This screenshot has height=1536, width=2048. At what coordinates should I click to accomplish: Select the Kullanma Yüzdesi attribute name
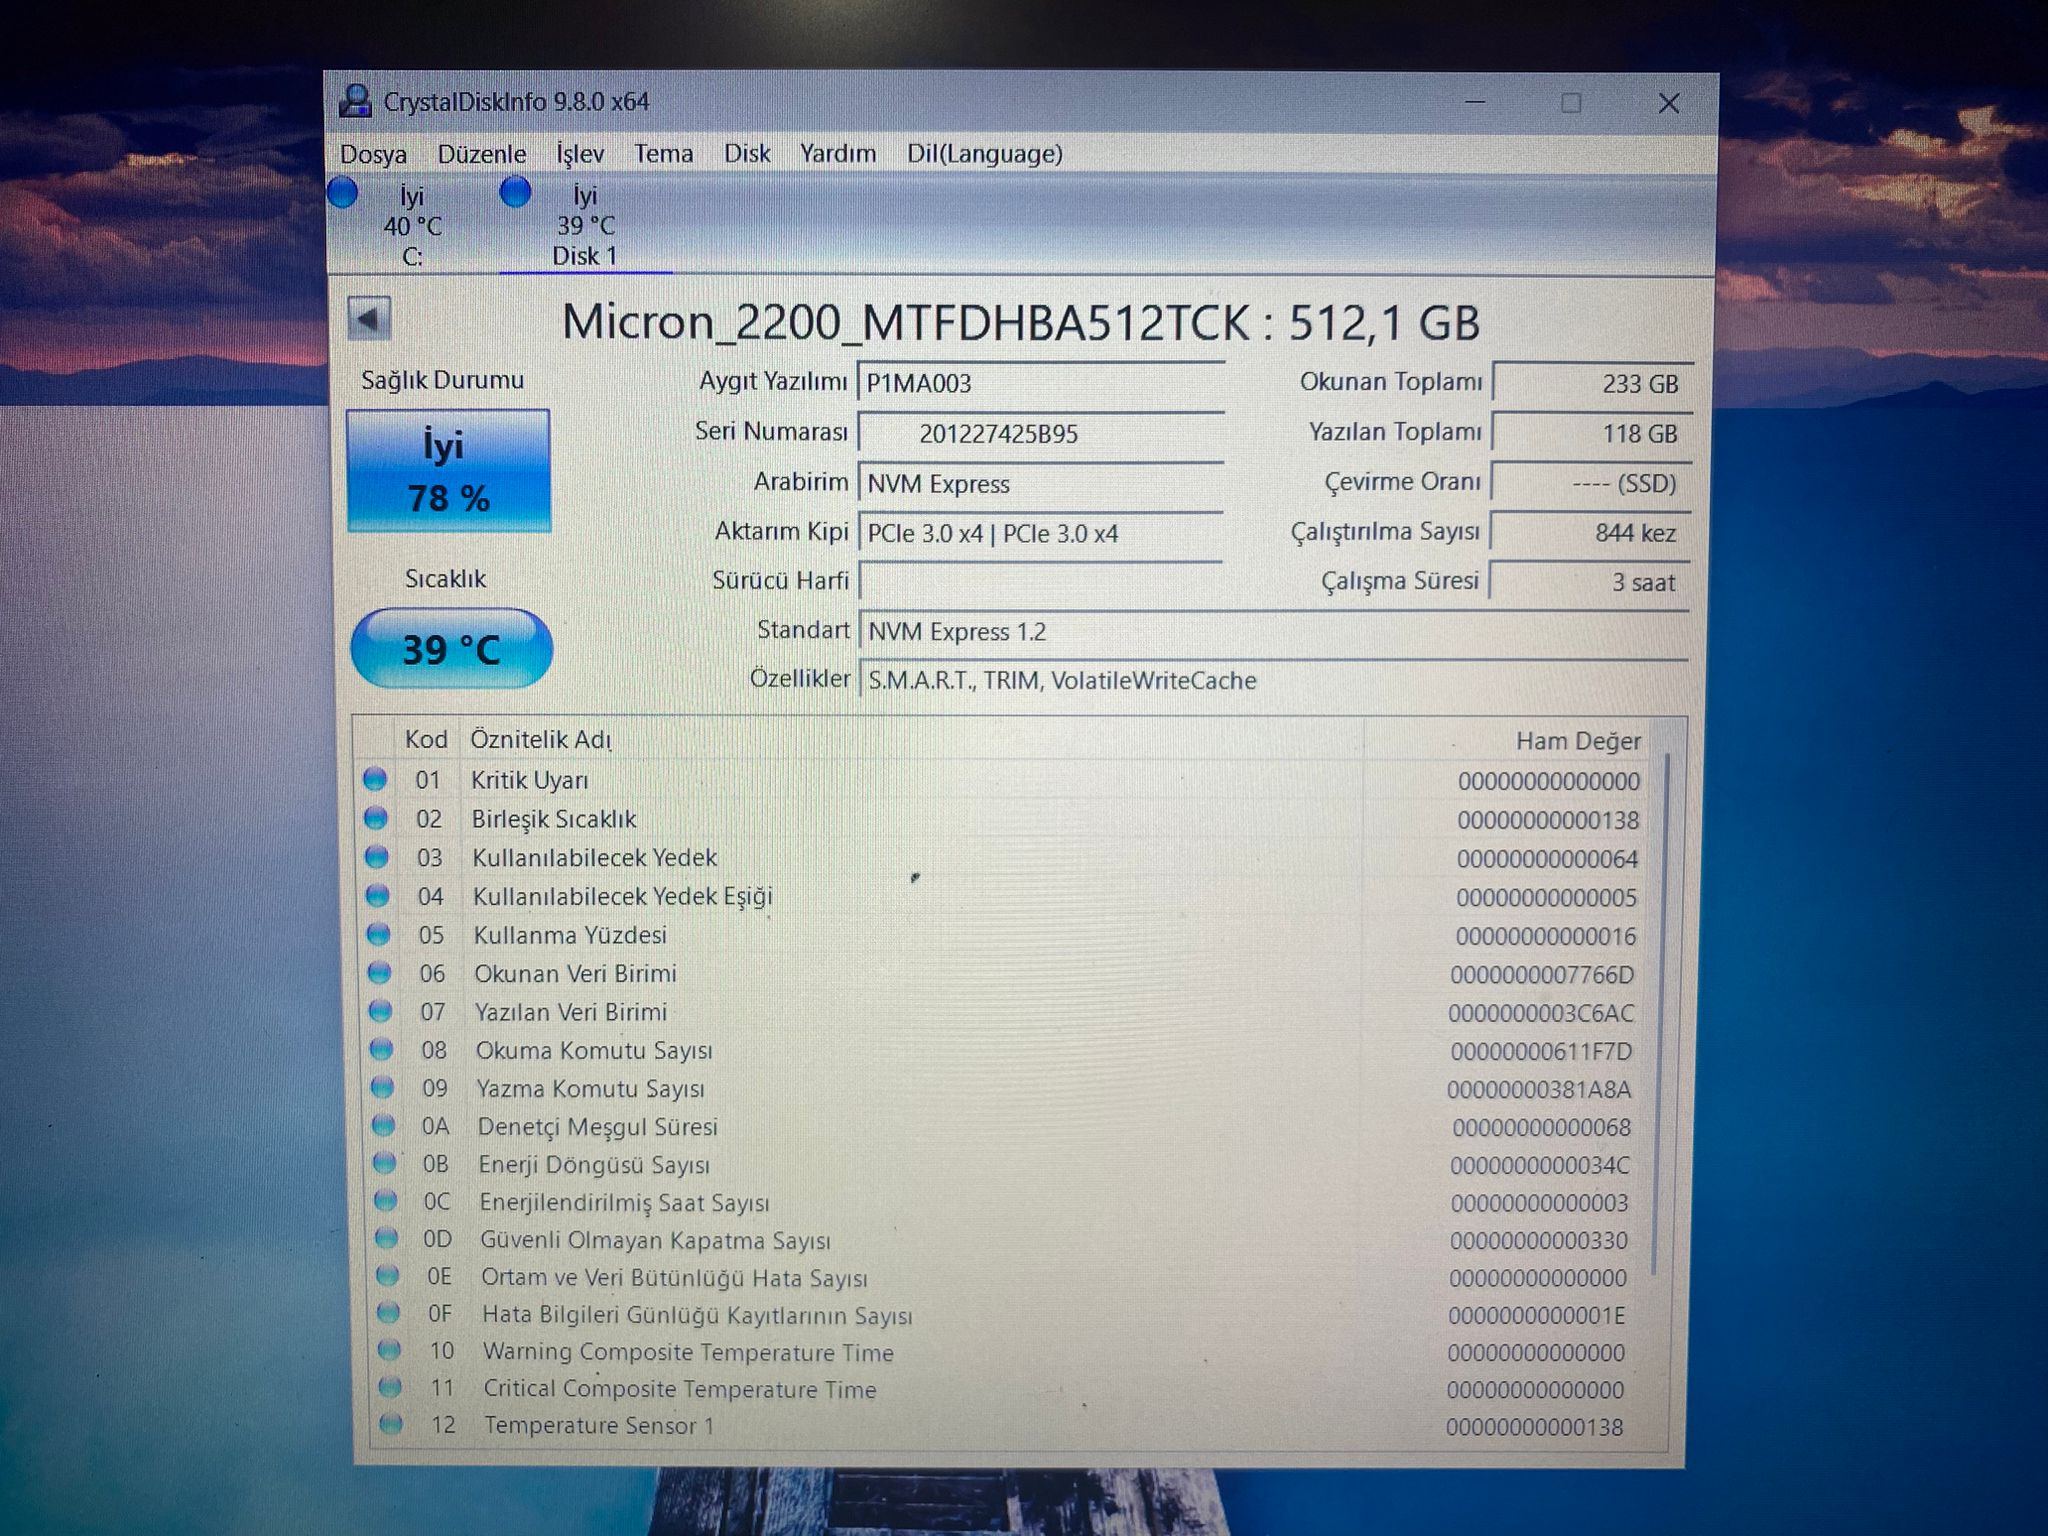[x=570, y=935]
